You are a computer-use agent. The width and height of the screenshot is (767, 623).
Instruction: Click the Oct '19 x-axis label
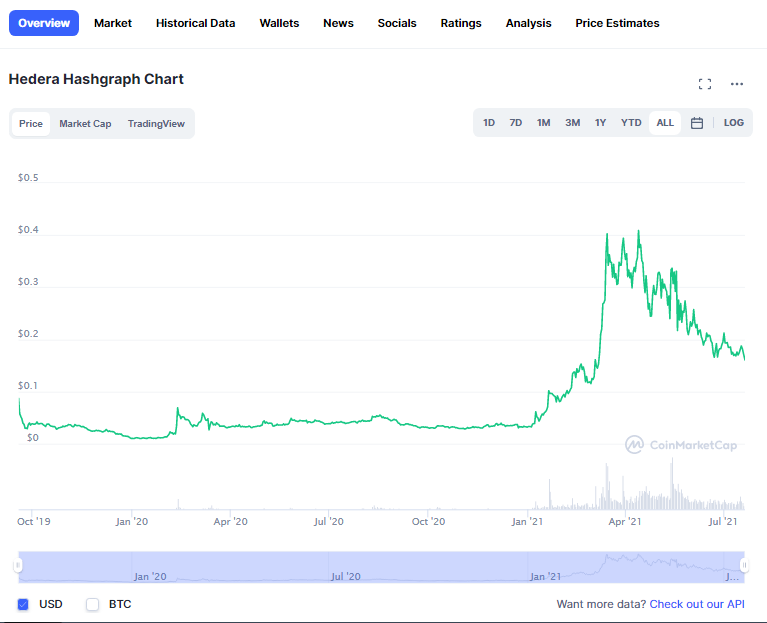tap(34, 521)
